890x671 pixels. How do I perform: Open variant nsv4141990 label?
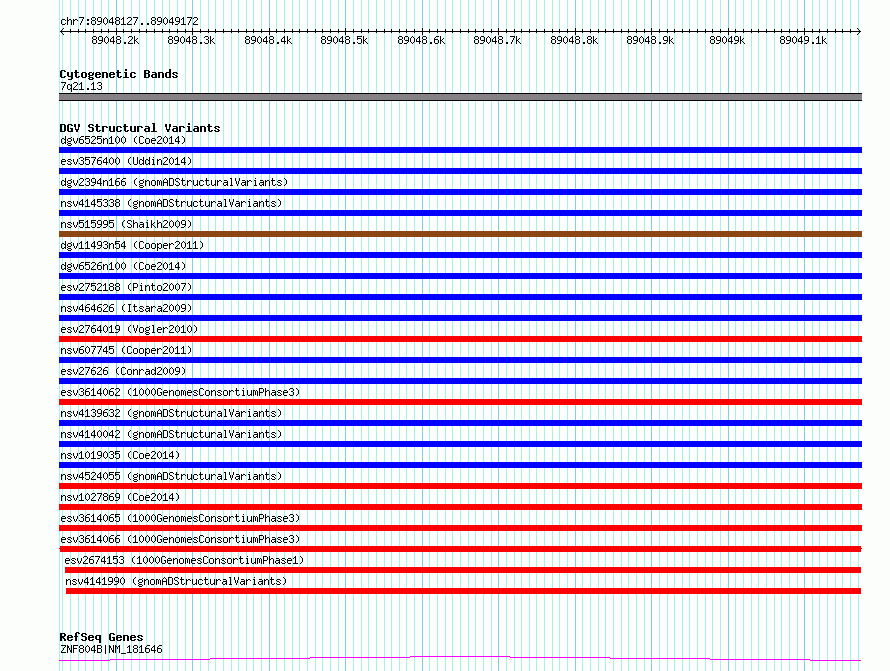[176, 581]
